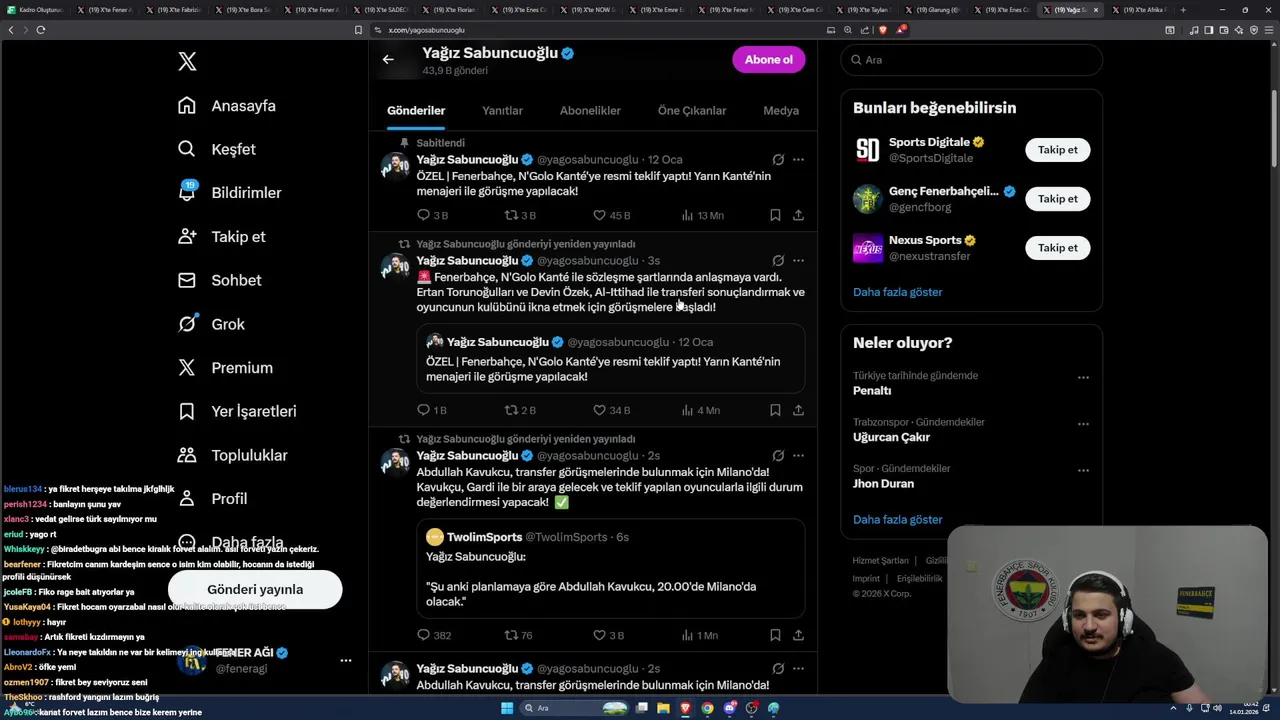Reload page in browser toolbar
The width and height of the screenshot is (1280, 720).
(x=40, y=30)
